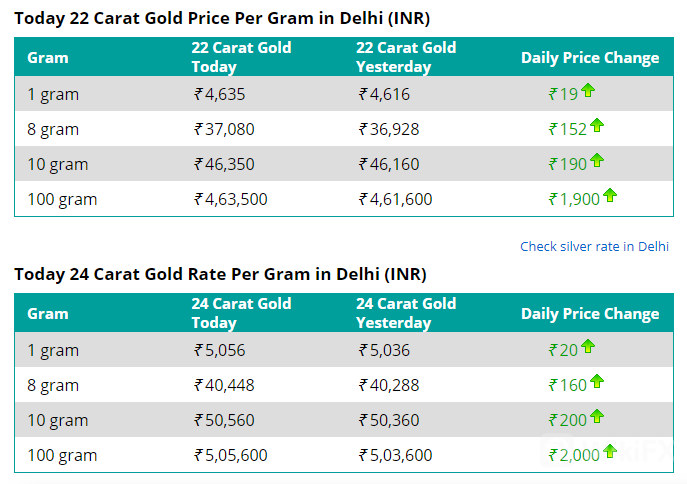Click green up arrow in 22 carat 8 gram row
687x484 pixels.
pyautogui.click(x=597, y=126)
